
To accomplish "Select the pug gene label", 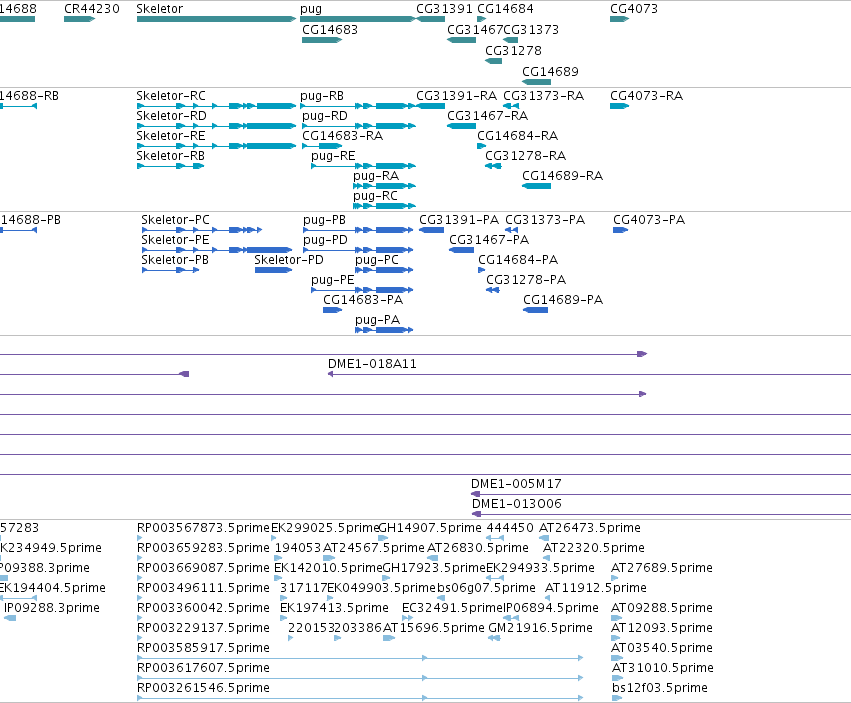I will click(311, 9).
